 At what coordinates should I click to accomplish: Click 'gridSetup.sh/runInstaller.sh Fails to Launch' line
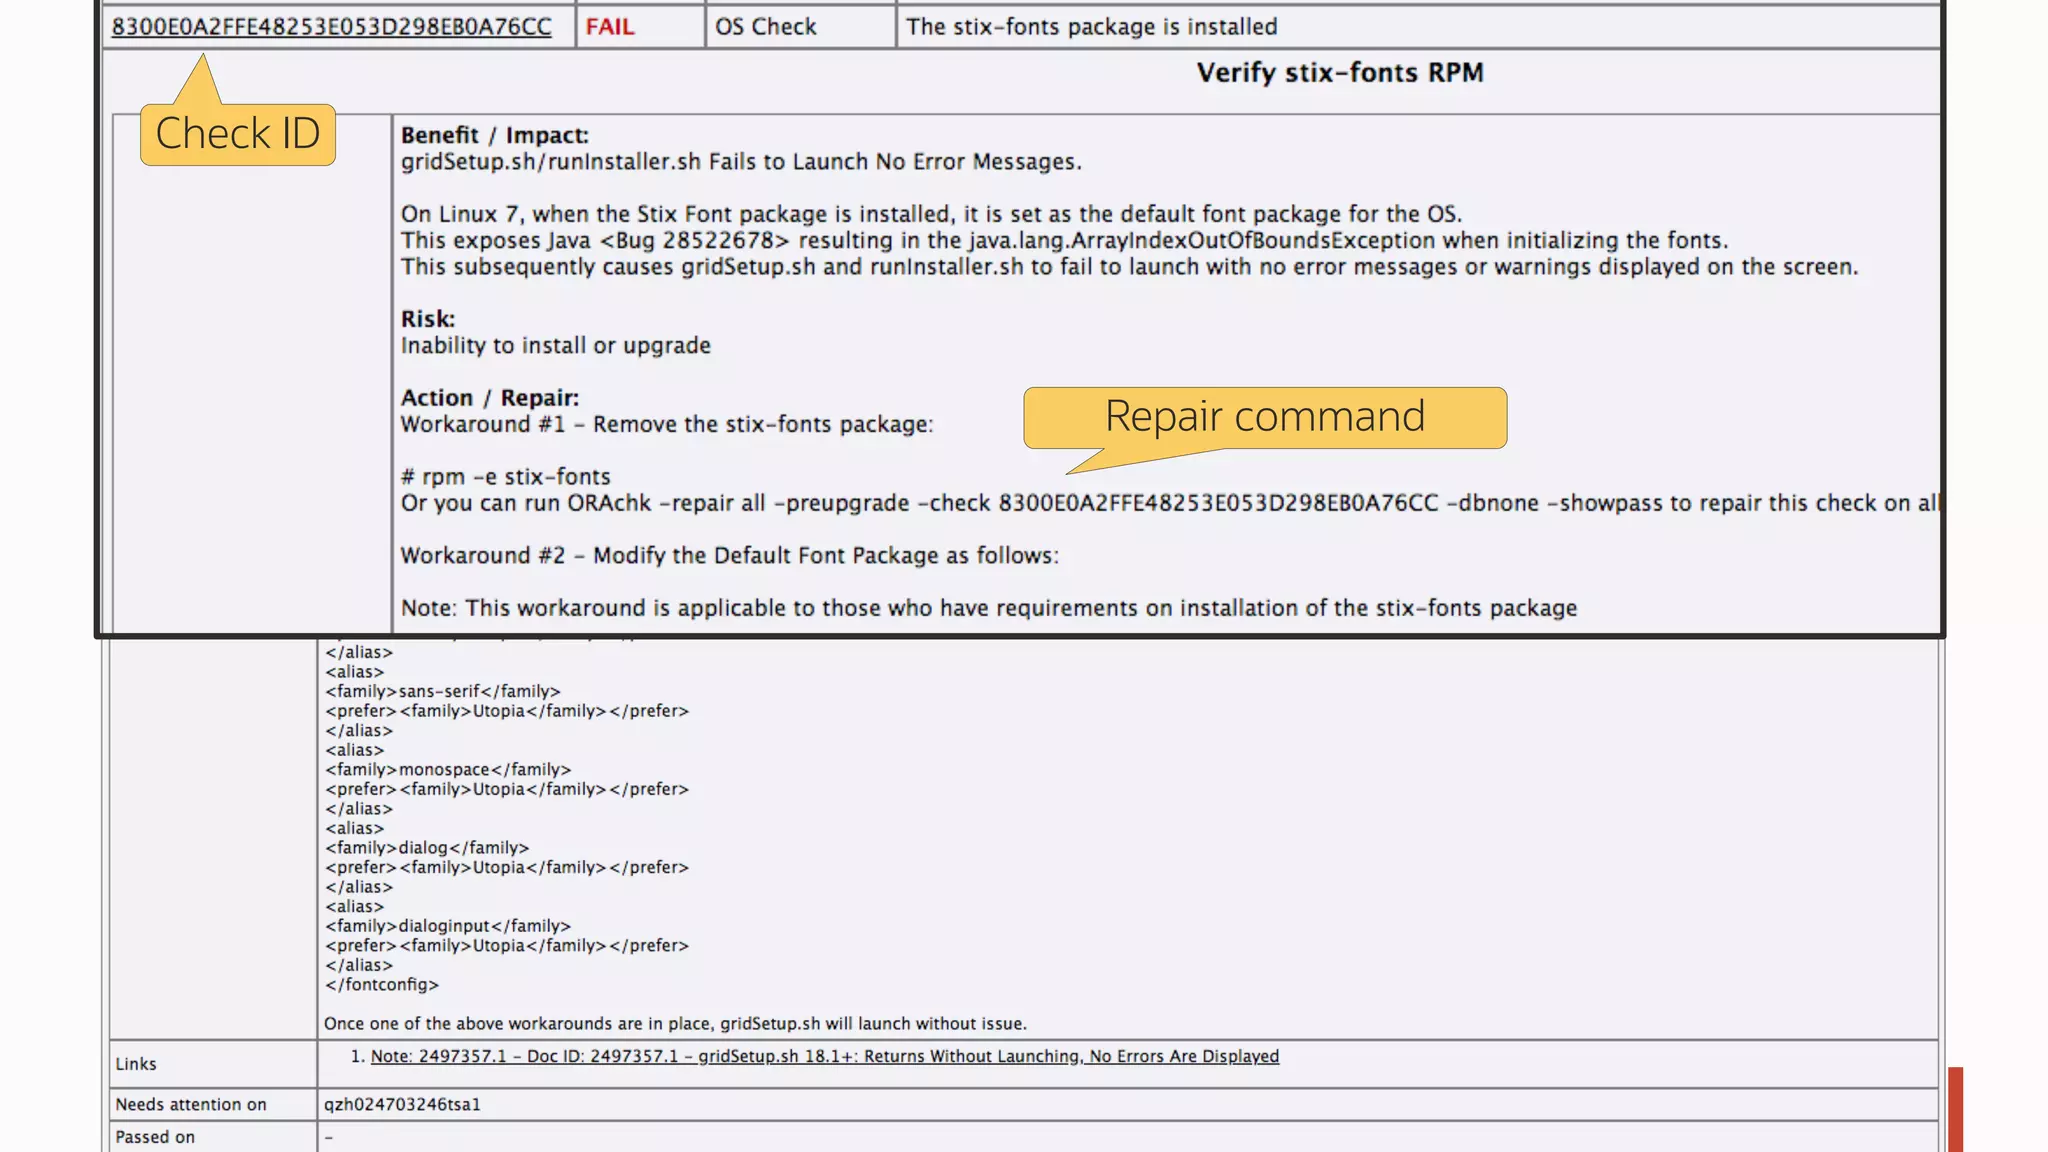(x=741, y=162)
